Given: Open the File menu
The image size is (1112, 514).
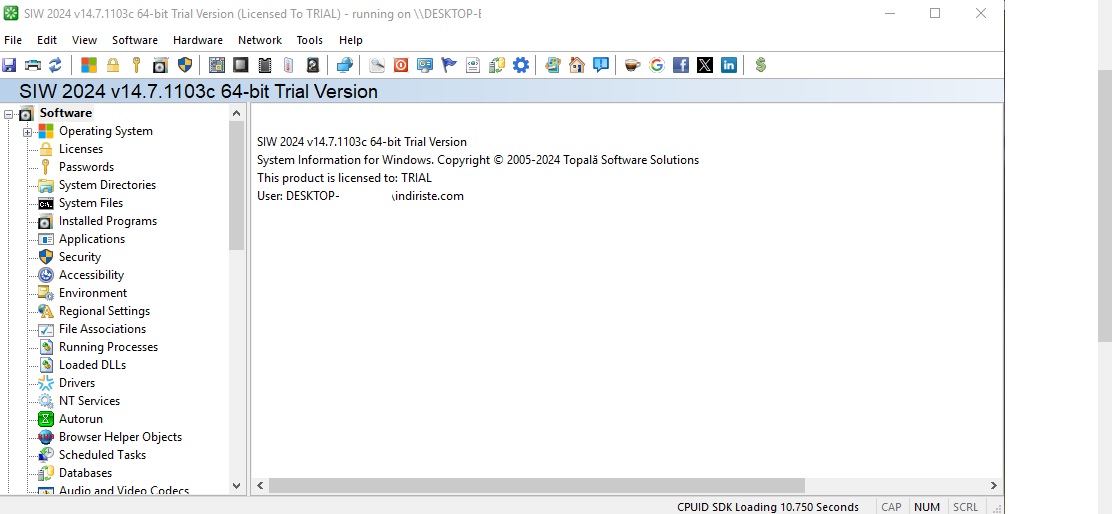Looking at the screenshot, I should pos(13,40).
